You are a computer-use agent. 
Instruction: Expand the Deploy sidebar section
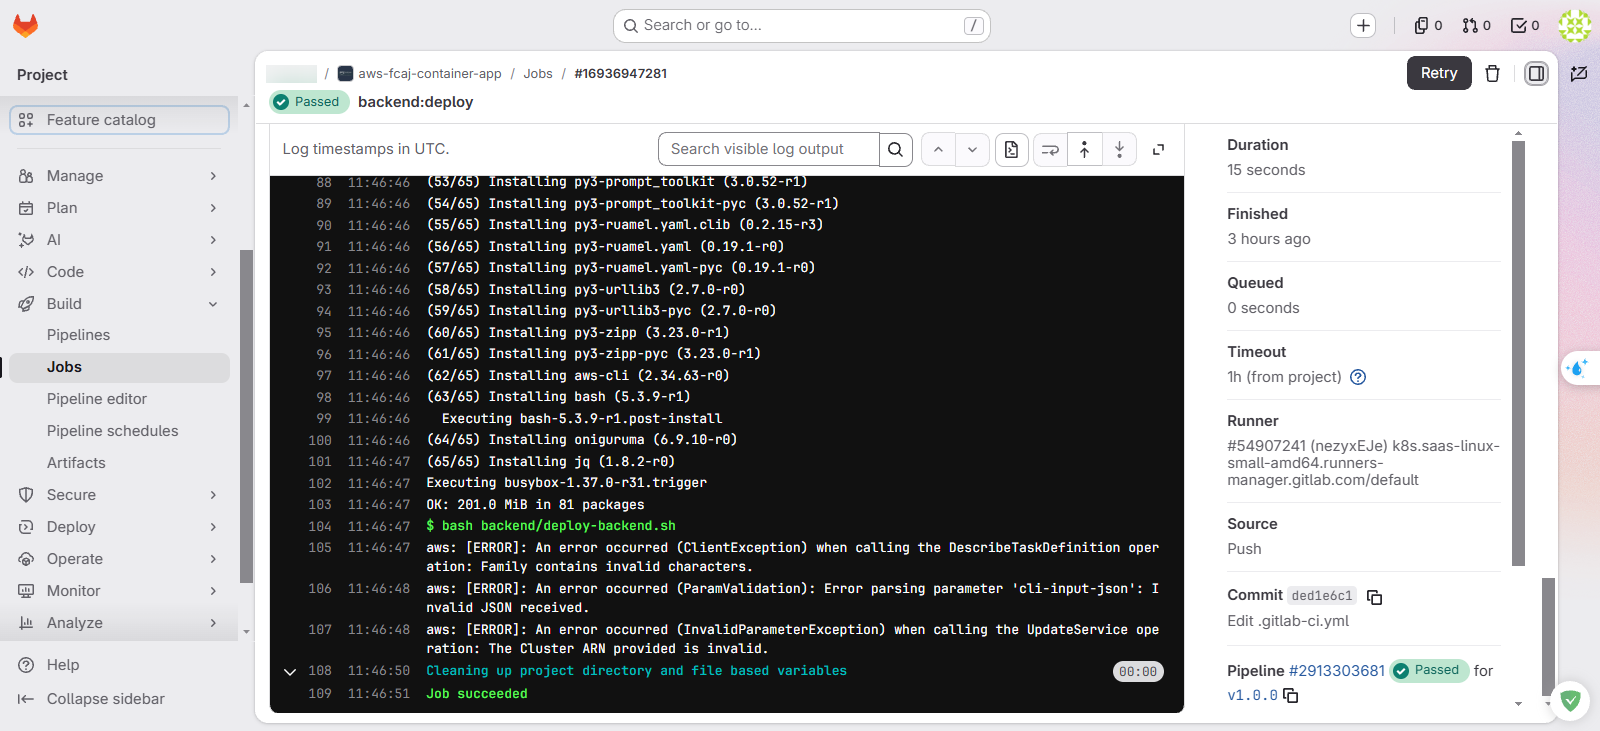coord(119,527)
